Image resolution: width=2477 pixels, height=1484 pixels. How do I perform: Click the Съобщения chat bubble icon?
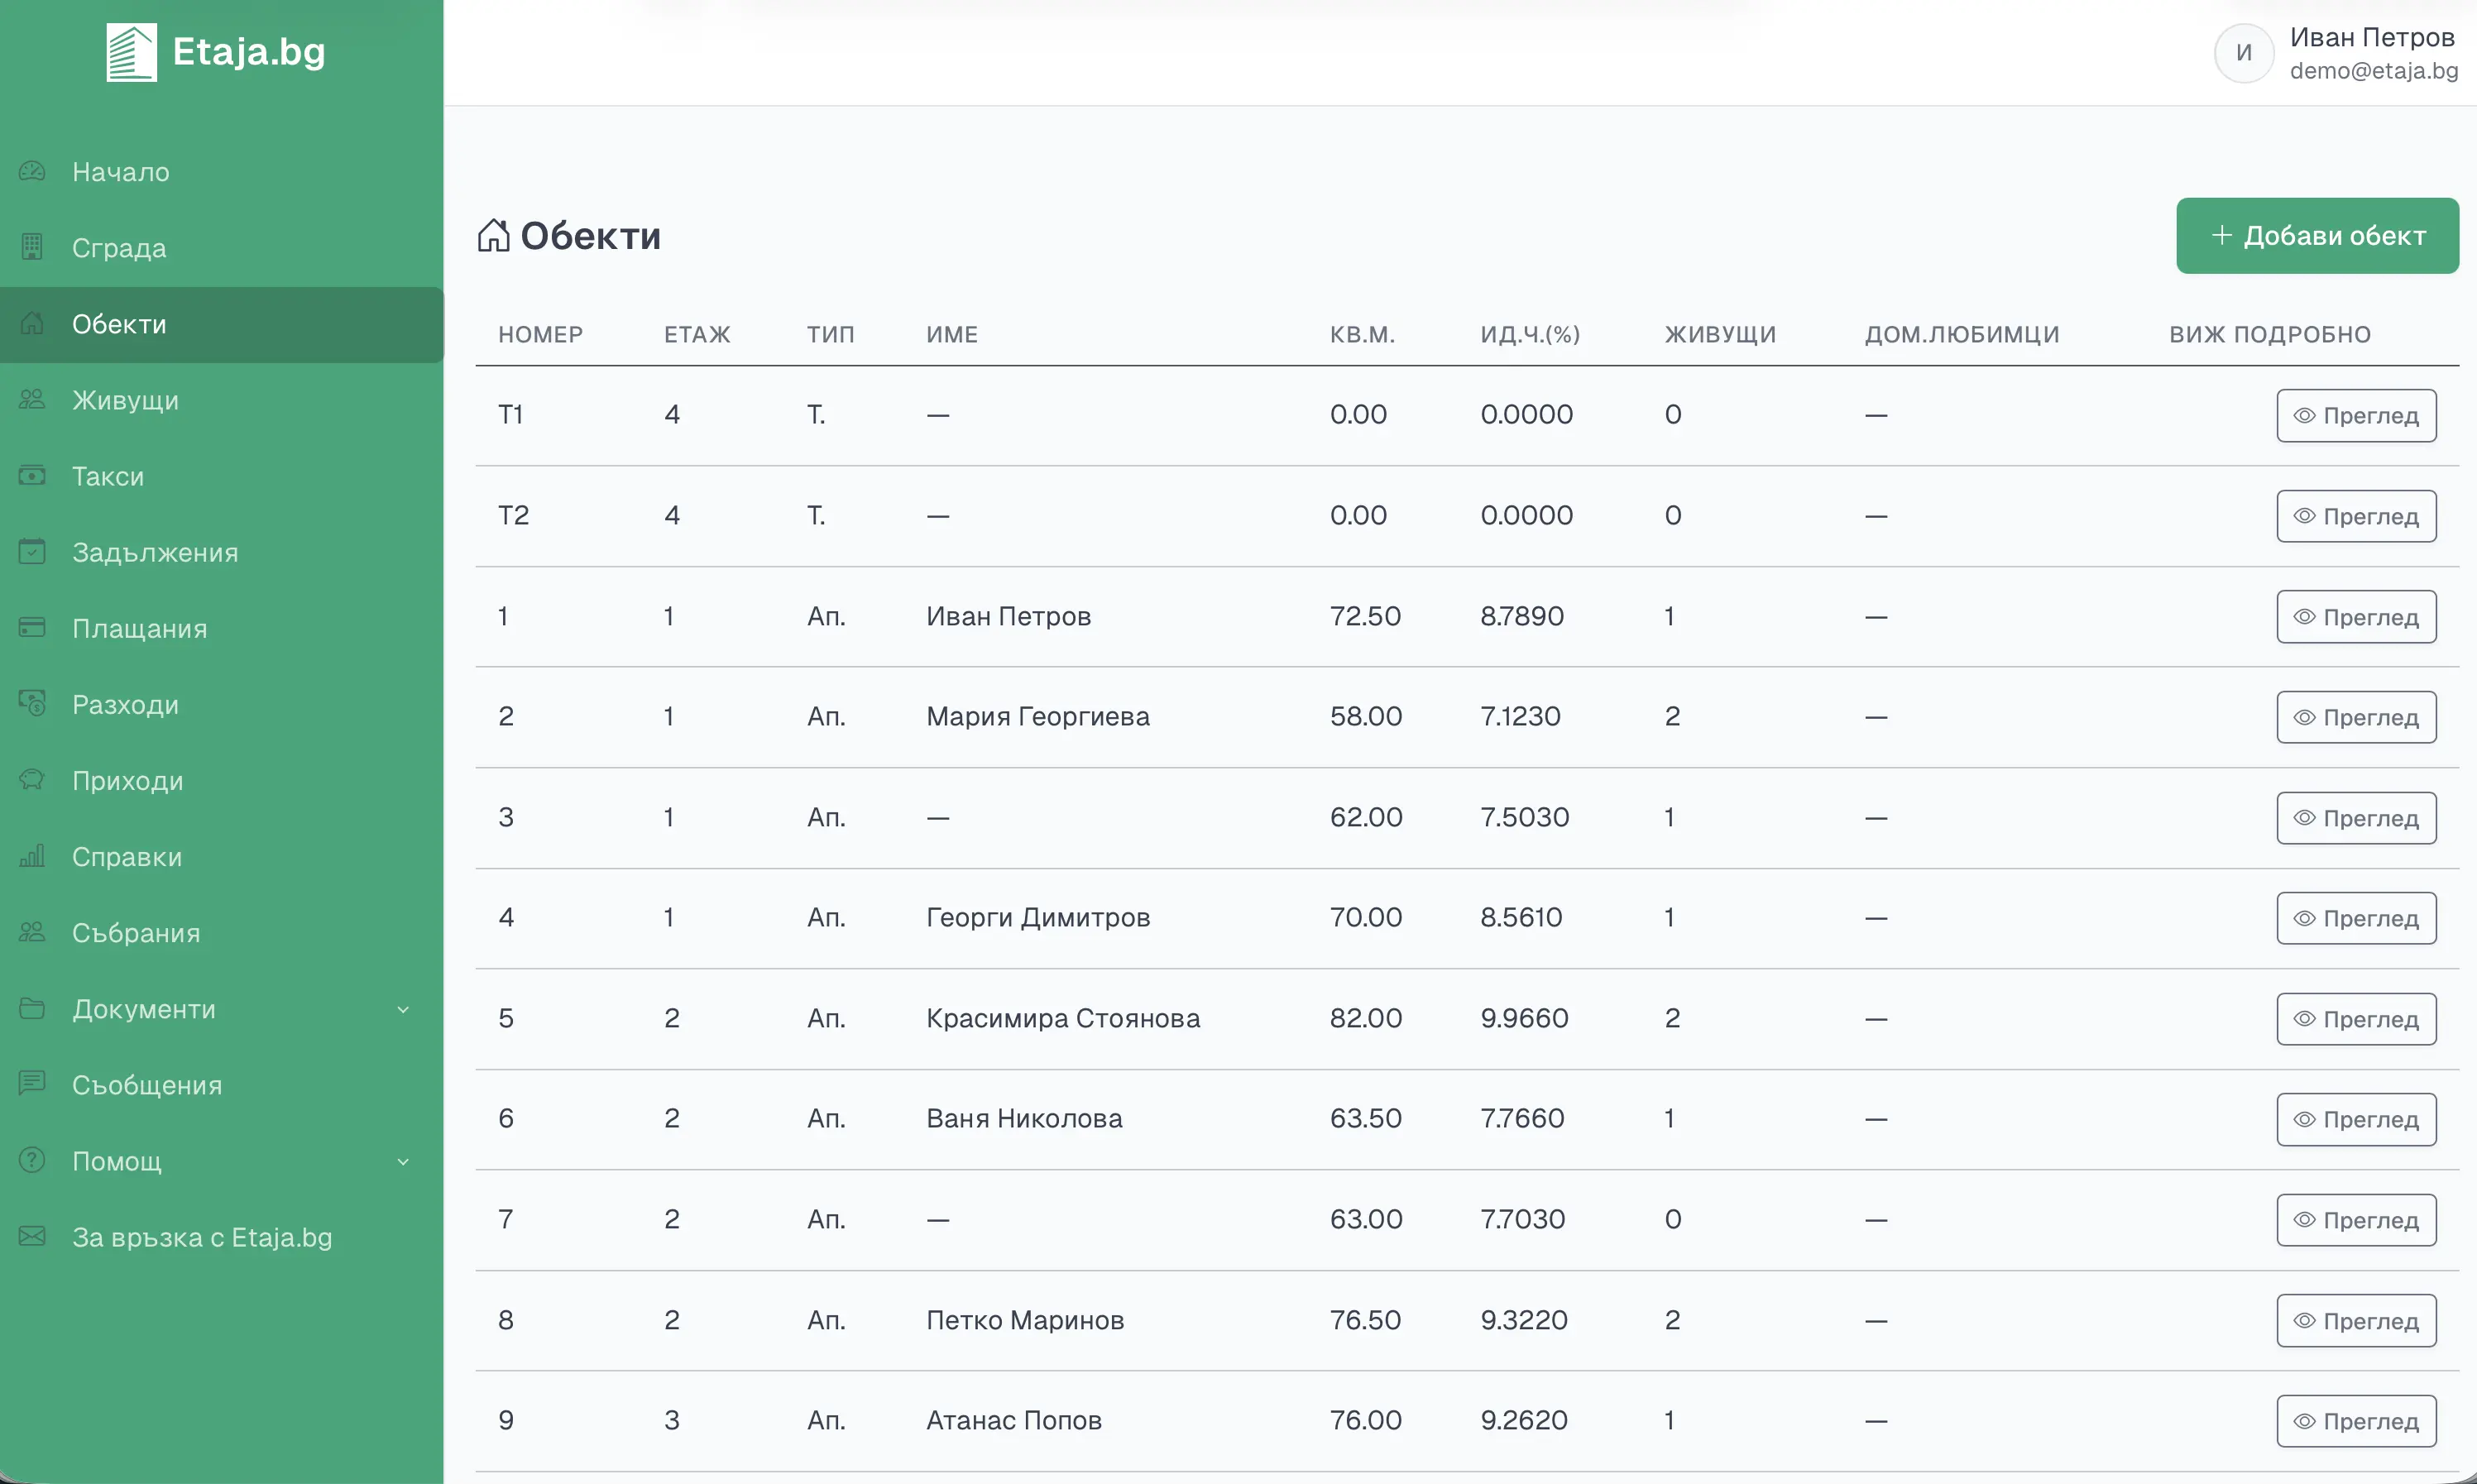coord(32,1084)
